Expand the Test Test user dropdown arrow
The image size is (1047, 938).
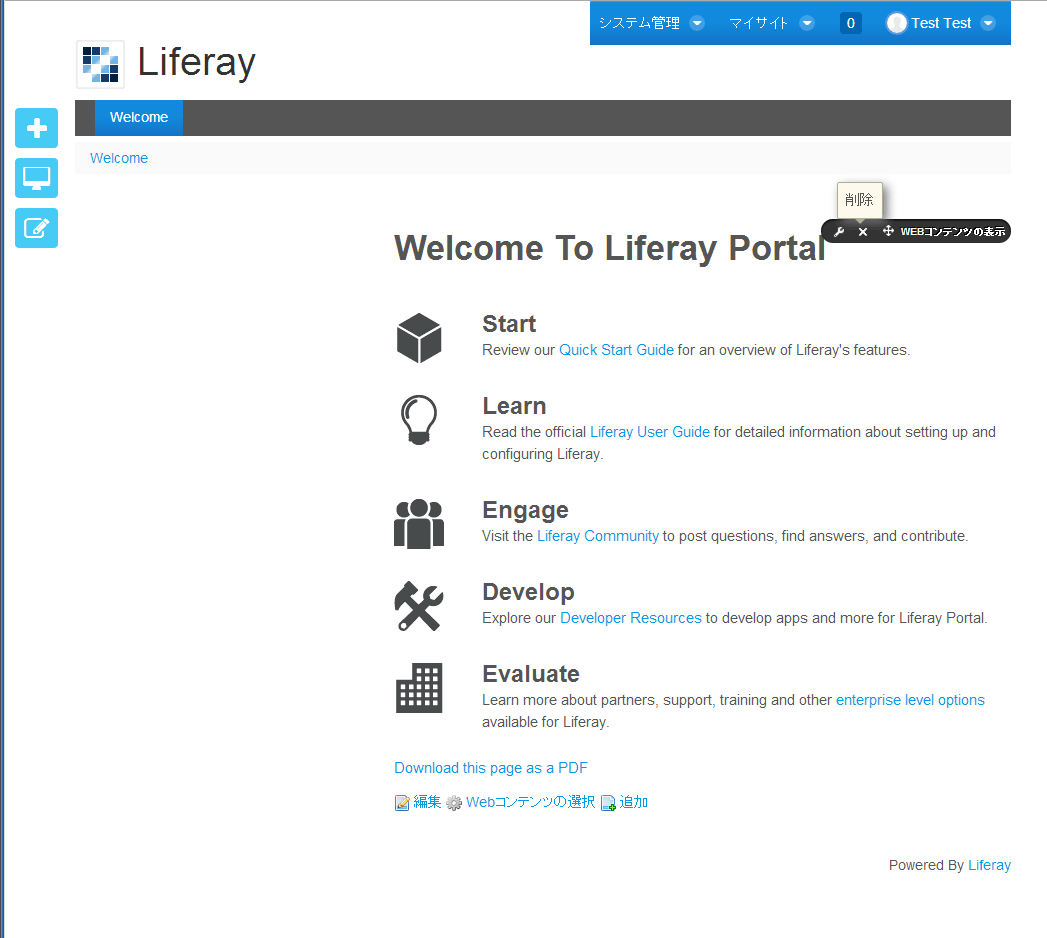[988, 23]
